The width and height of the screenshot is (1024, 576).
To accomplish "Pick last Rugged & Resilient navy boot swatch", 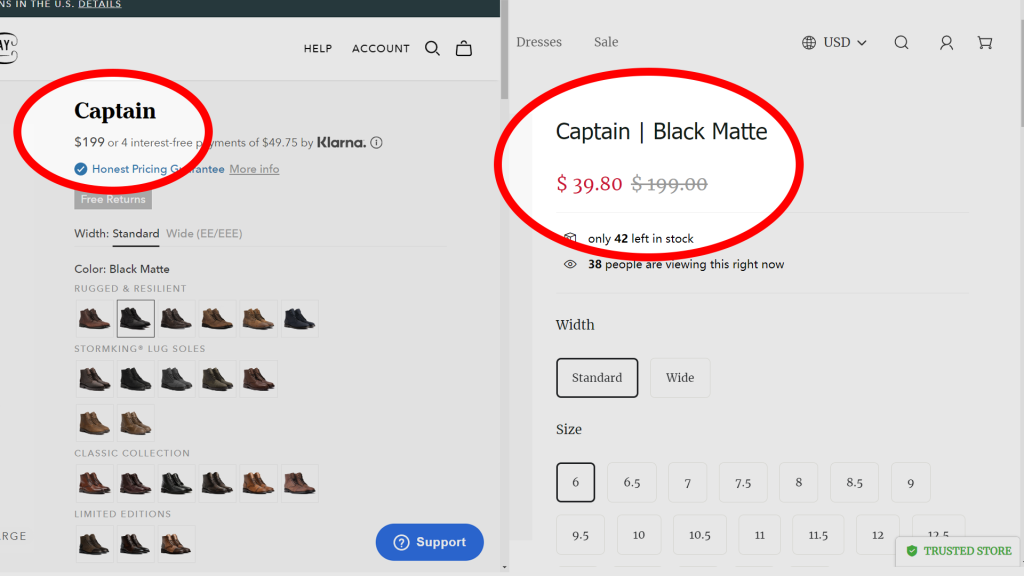I will point(300,319).
